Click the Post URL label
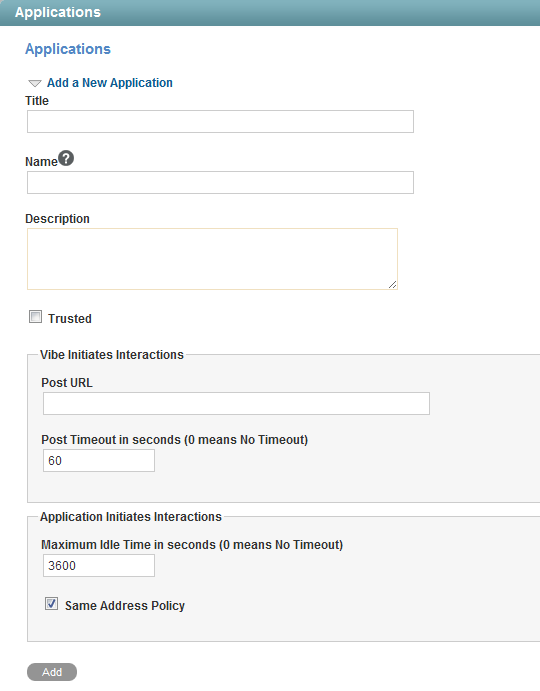Image resolution: width=540 pixels, height=691 pixels. click(67, 383)
